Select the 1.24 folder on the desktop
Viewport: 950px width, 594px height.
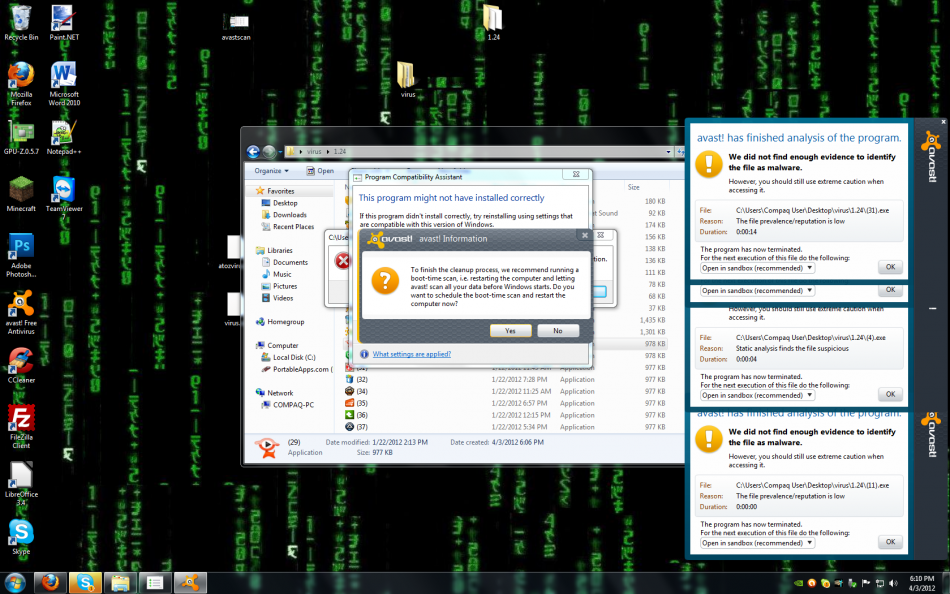click(493, 23)
